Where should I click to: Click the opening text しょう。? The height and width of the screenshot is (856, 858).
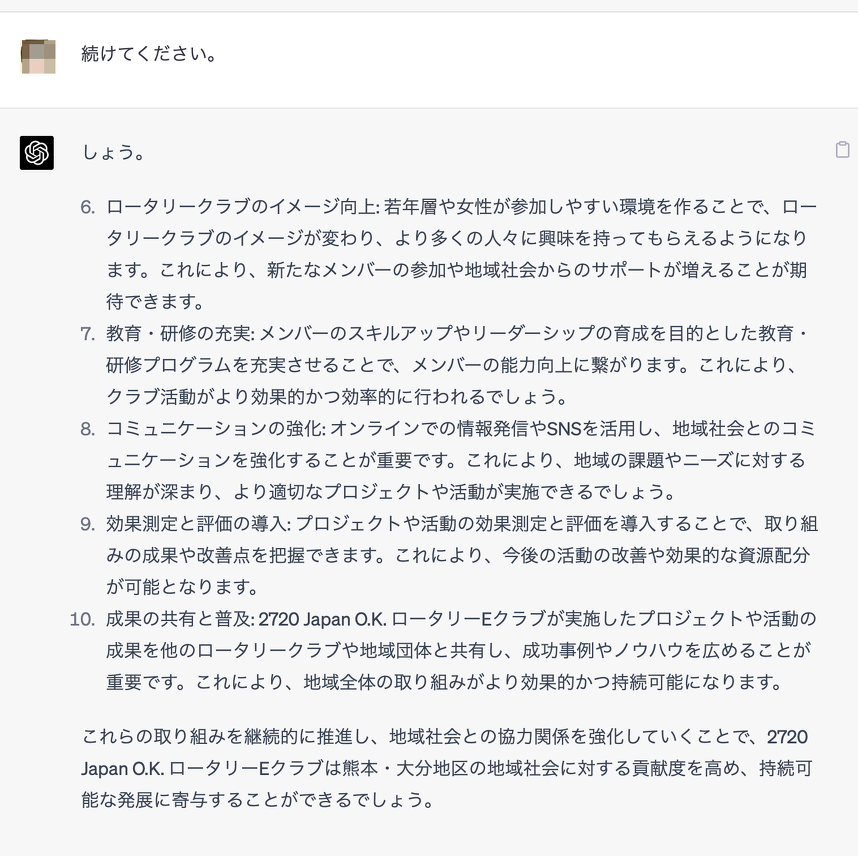pos(114,153)
